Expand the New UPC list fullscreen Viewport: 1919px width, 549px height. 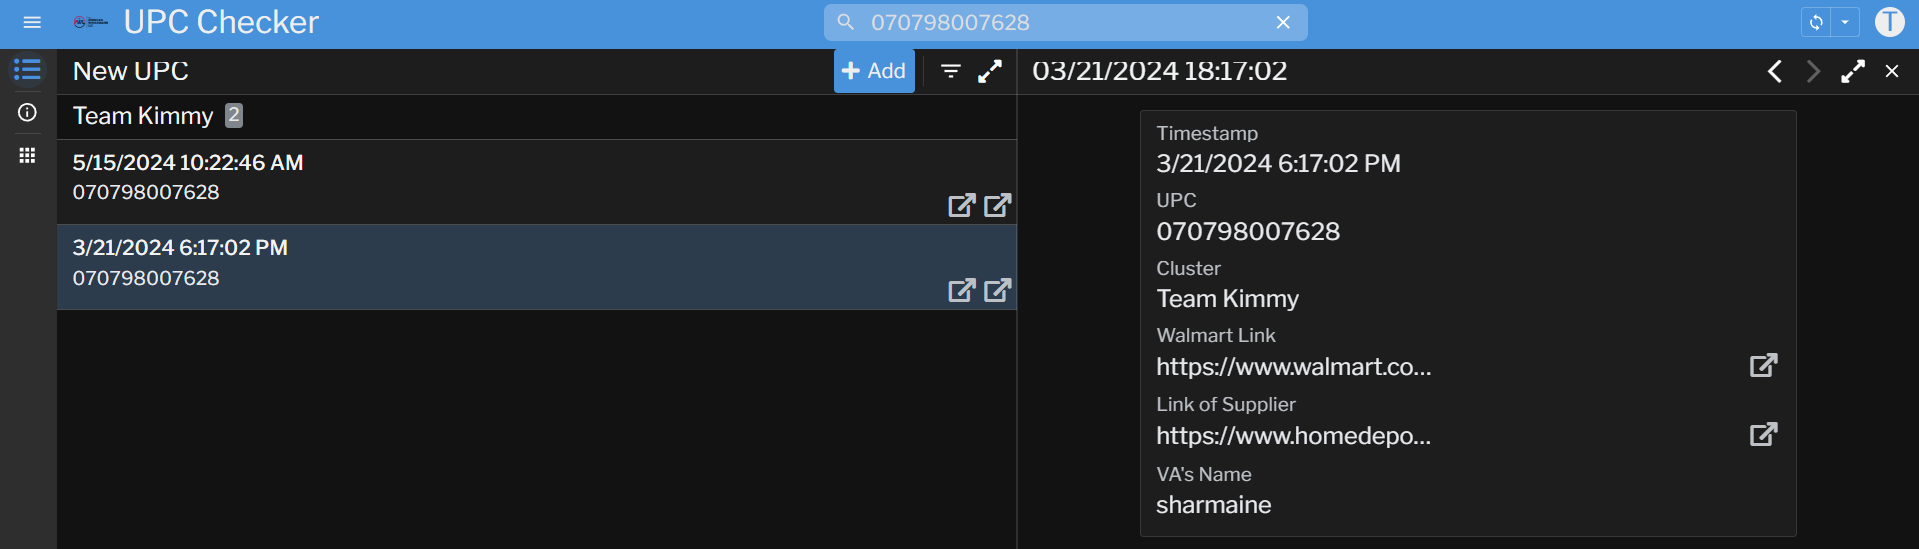pos(990,71)
